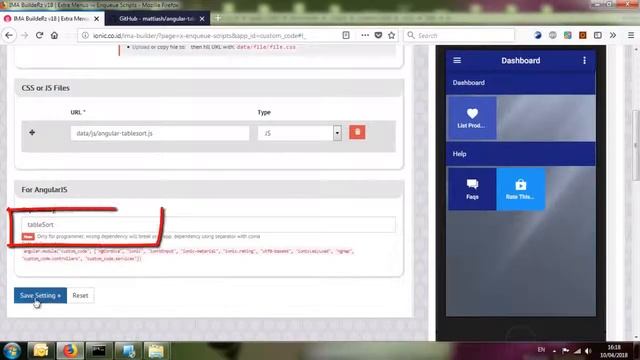
Task: Toggle reader view in address bar
Action: (346, 35)
